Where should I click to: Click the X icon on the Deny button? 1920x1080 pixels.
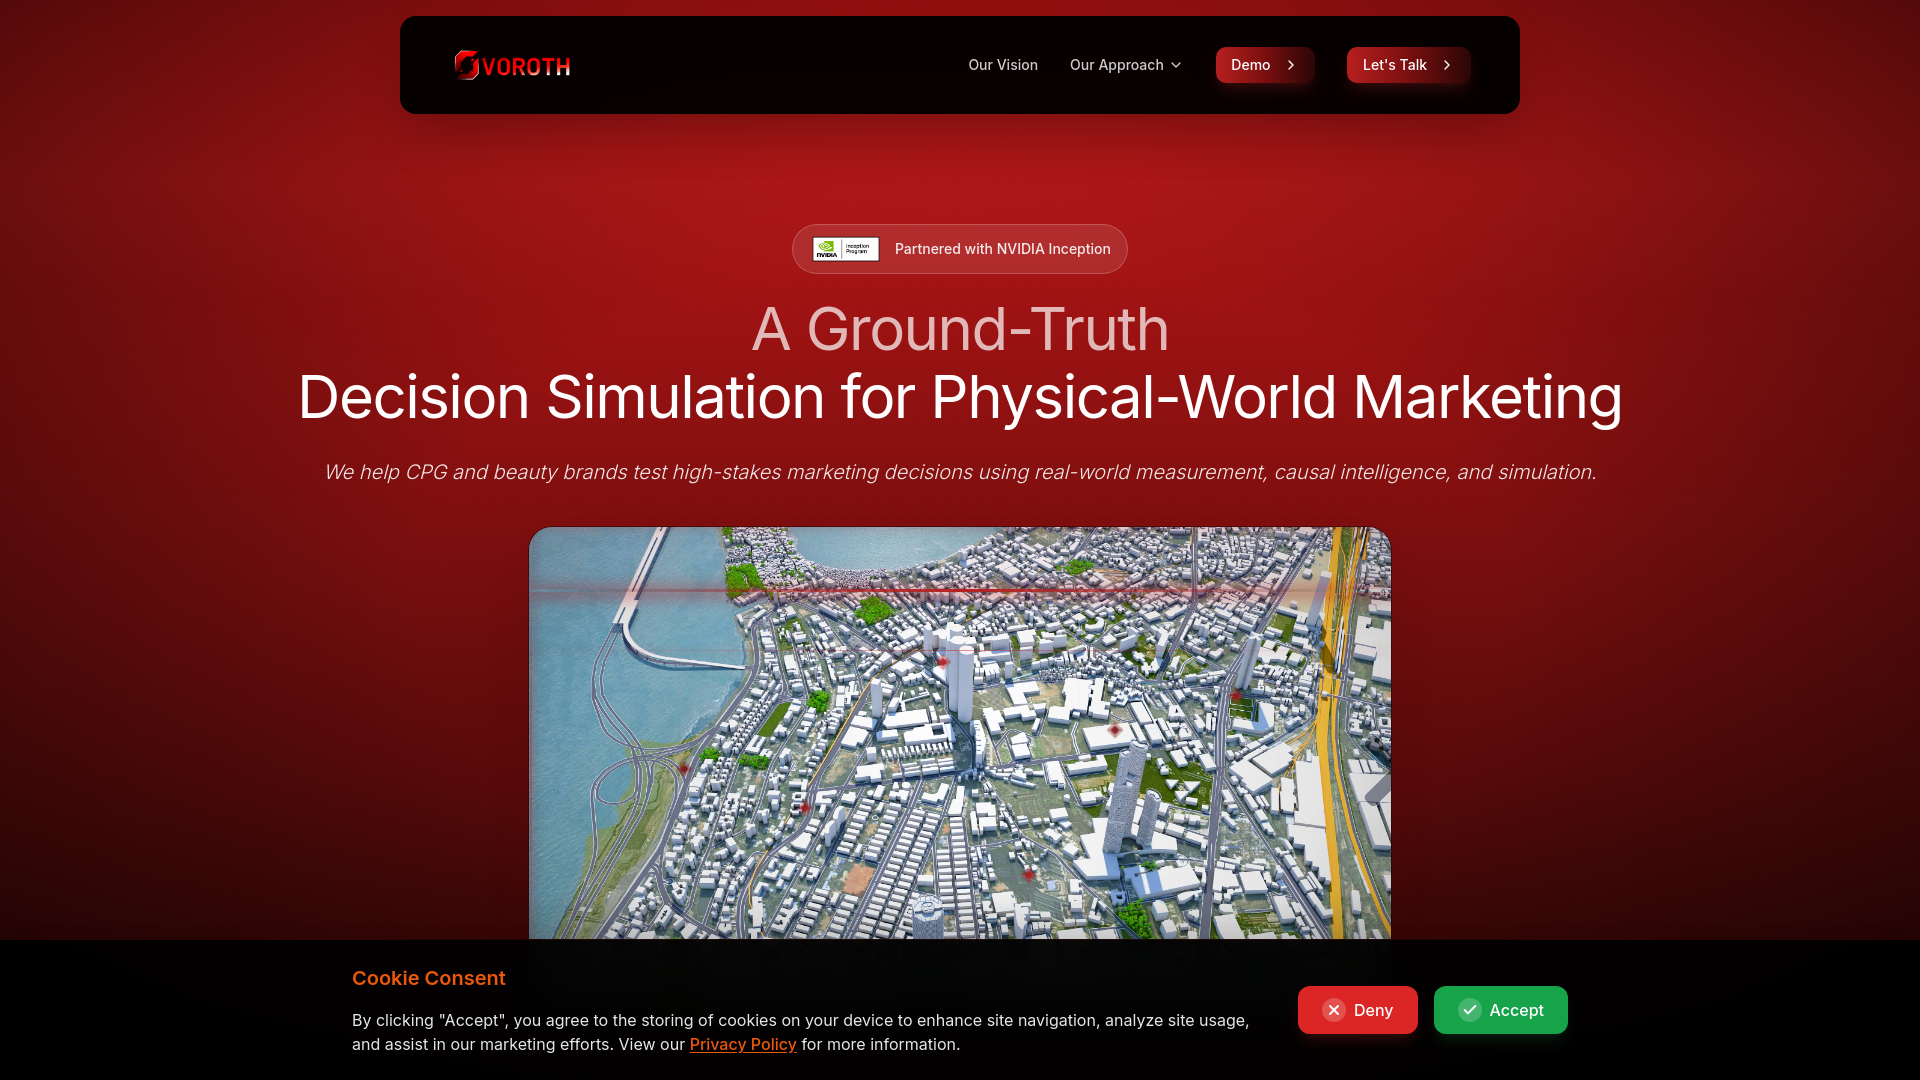point(1334,1010)
